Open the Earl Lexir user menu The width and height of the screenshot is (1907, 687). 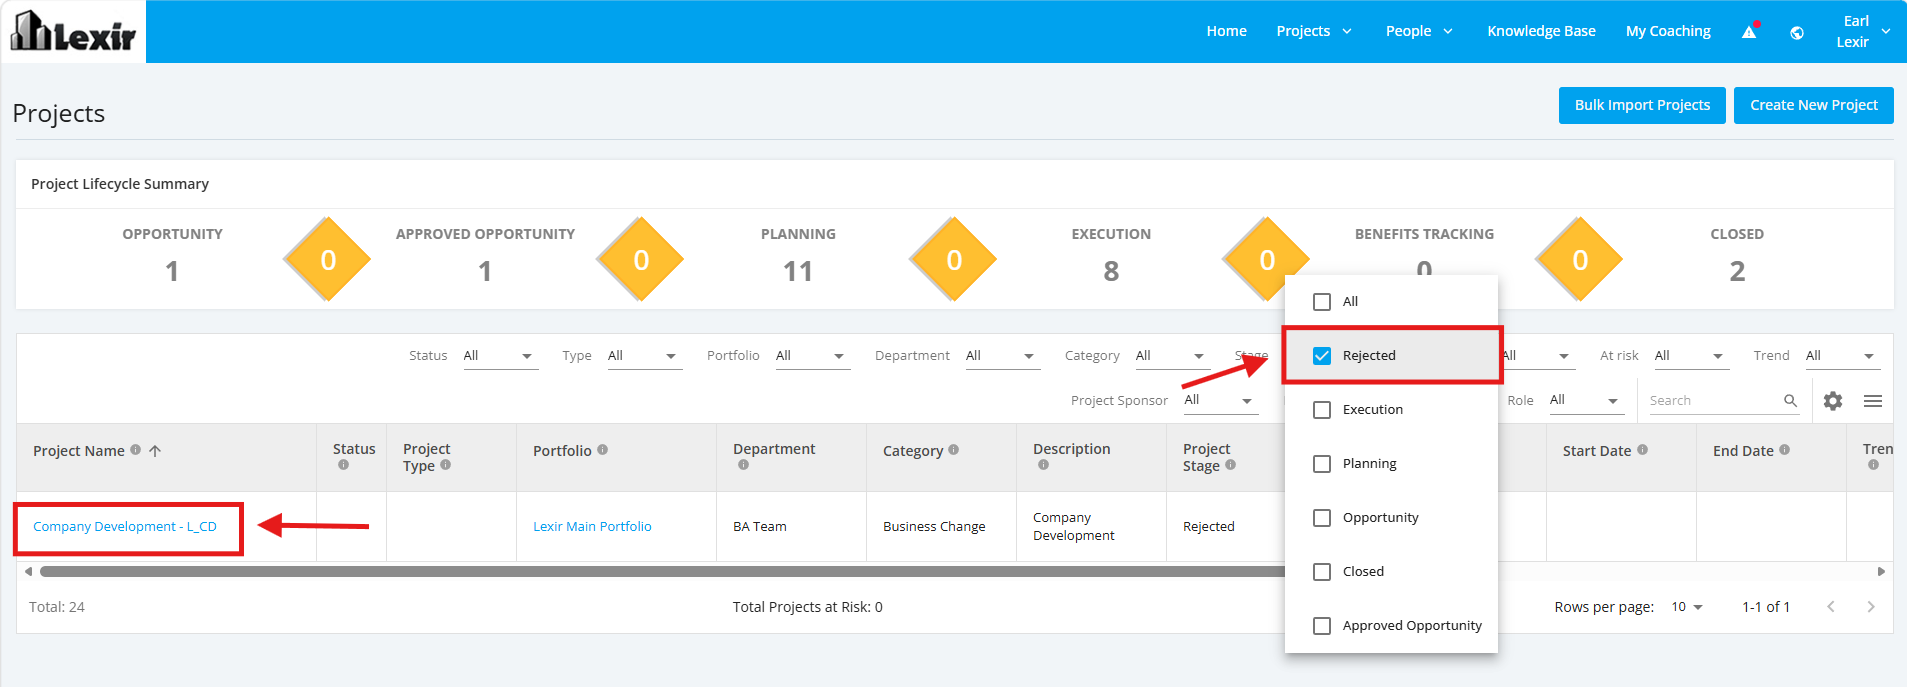(1862, 31)
